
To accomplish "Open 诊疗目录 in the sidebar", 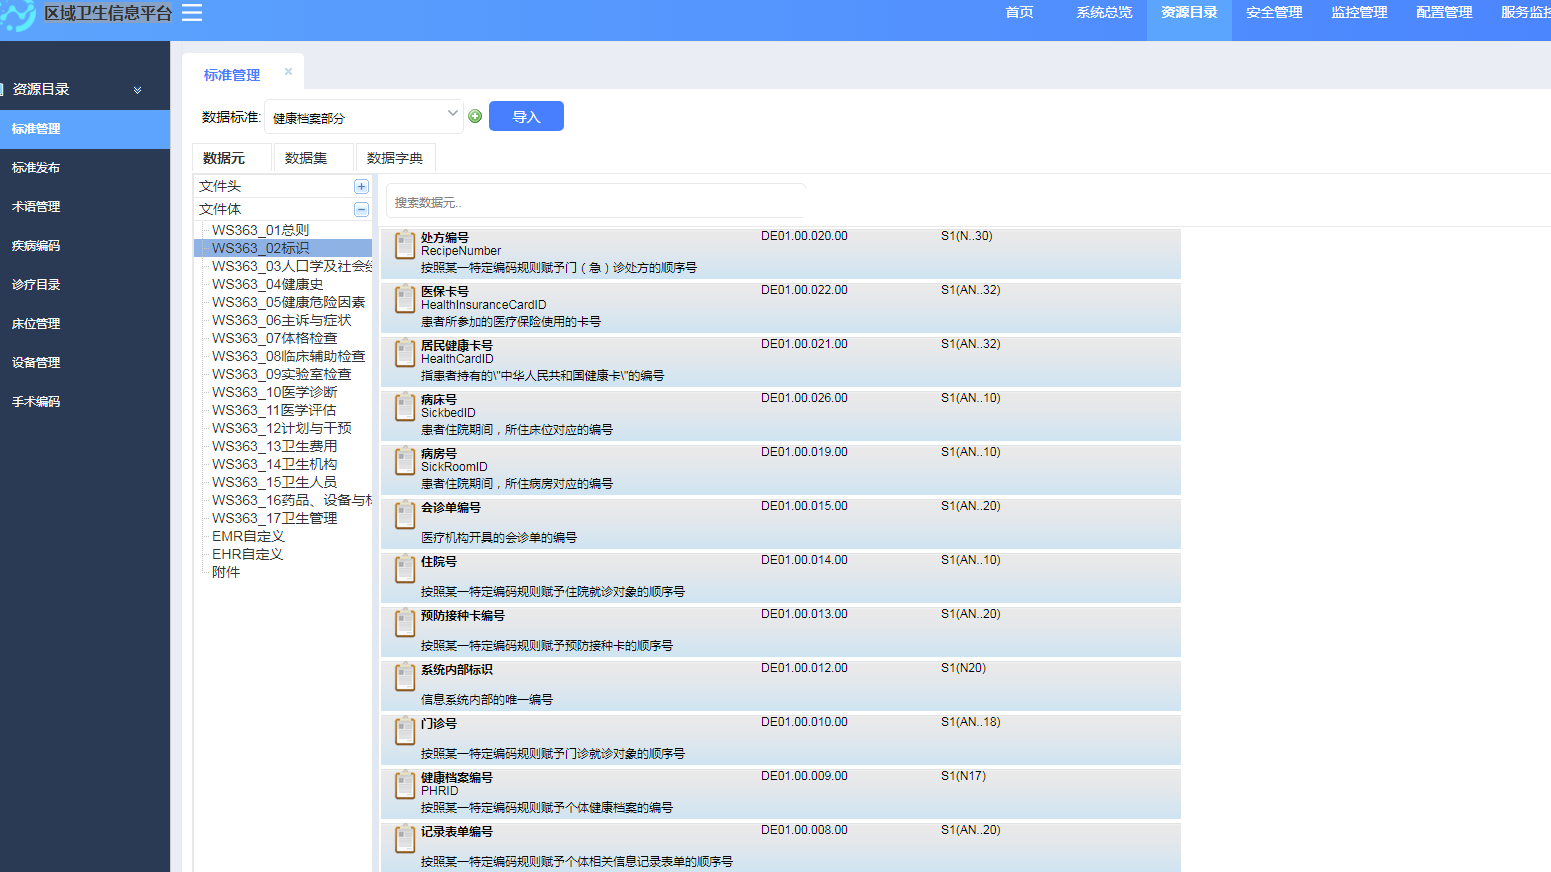I will (x=85, y=285).
